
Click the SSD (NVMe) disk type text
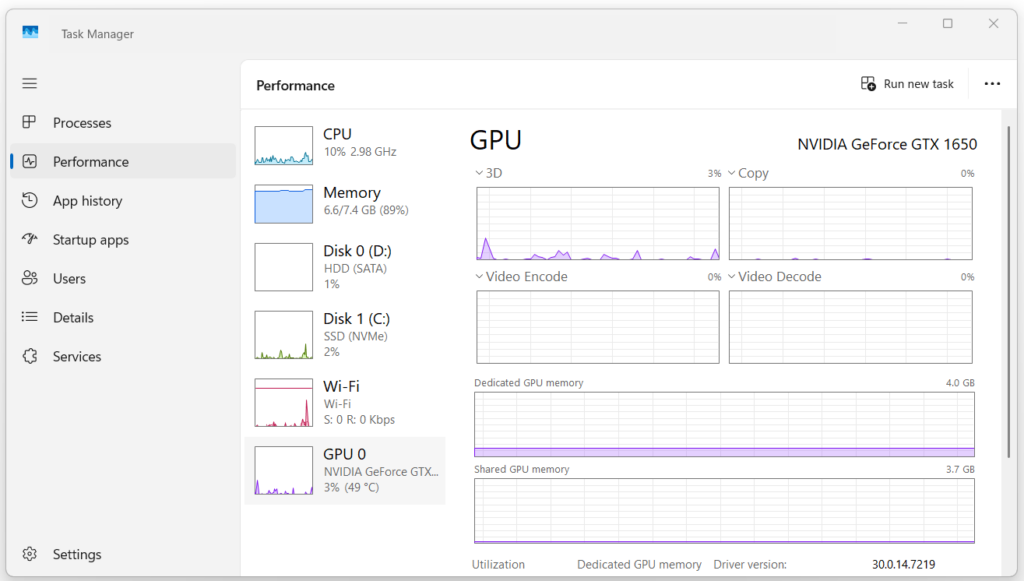[355, 336]
